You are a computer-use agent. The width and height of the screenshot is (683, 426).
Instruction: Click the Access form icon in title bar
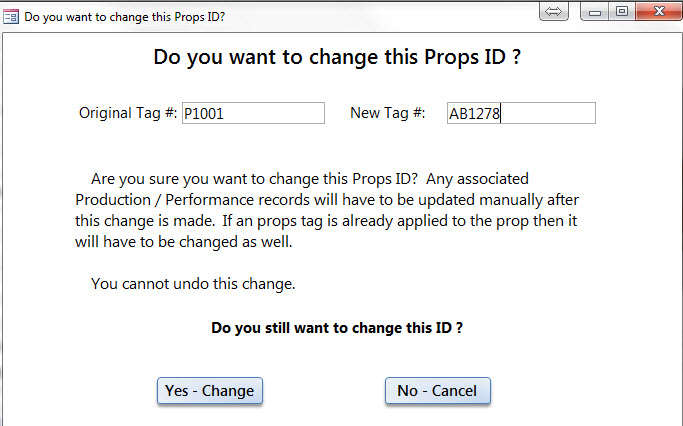(x=10, y=17)
